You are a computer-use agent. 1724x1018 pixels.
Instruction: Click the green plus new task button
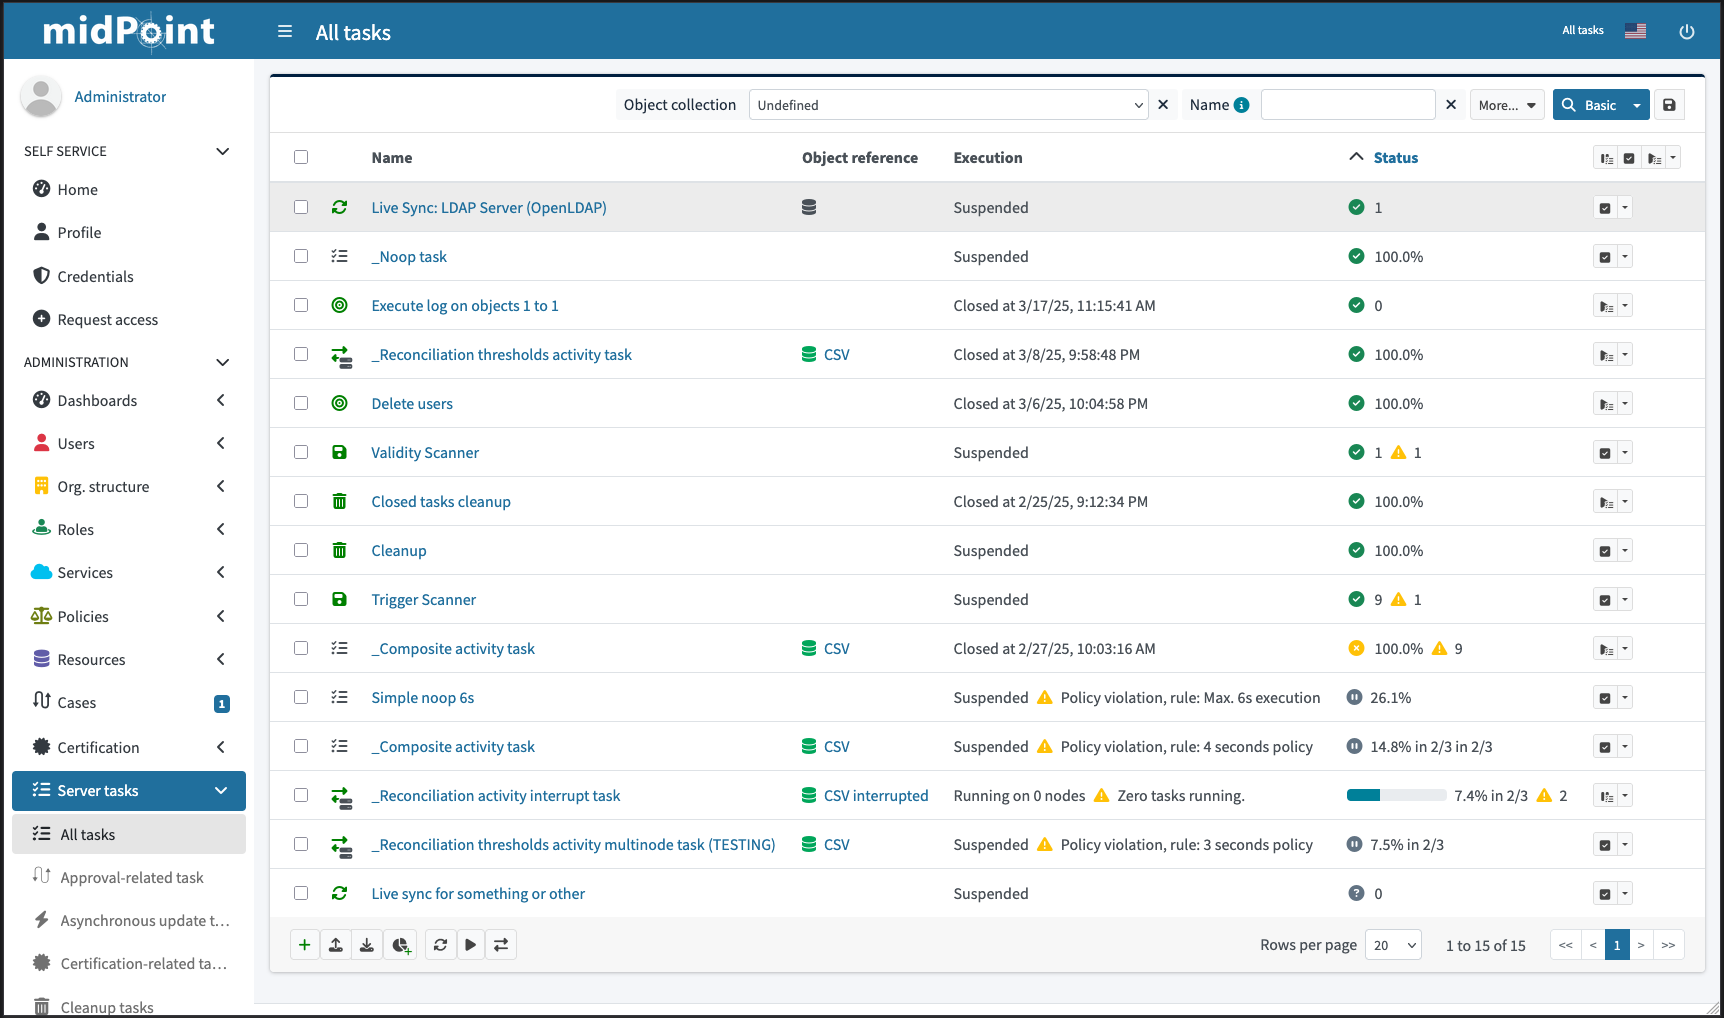point(305,945)
